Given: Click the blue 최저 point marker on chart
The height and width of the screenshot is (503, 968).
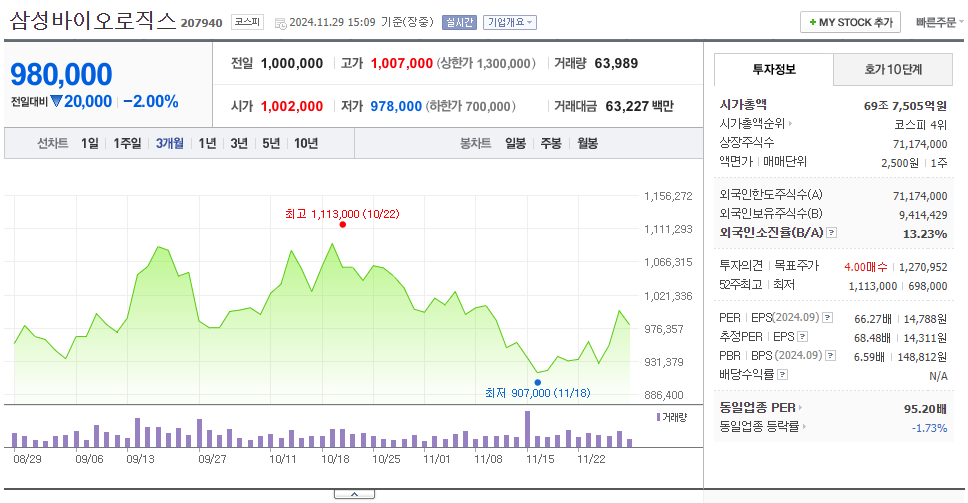Looking at the screenshot, I should pyautogui.click(x=538, y=383).
